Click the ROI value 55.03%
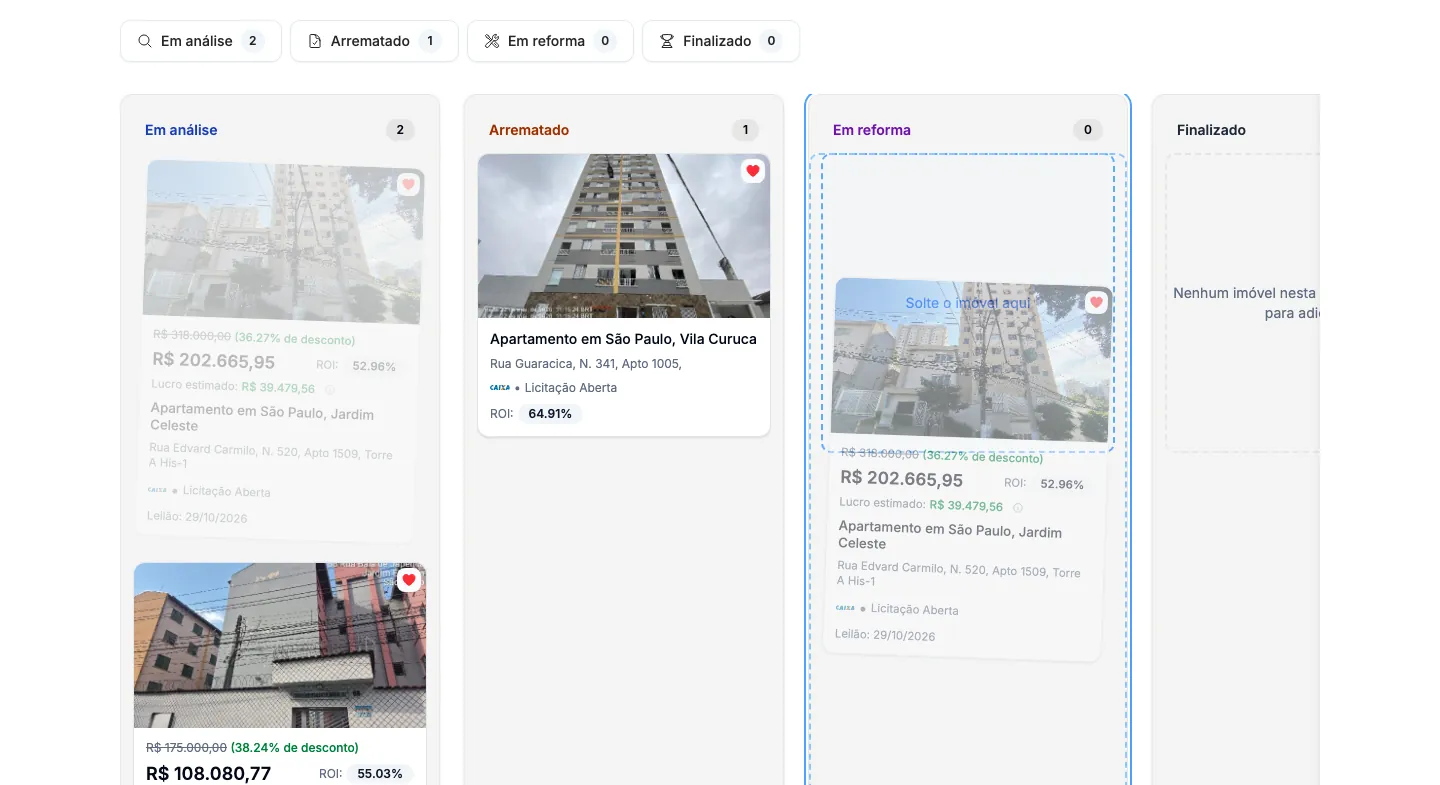Screen dimensions: 1440x785 coord(380,774)
